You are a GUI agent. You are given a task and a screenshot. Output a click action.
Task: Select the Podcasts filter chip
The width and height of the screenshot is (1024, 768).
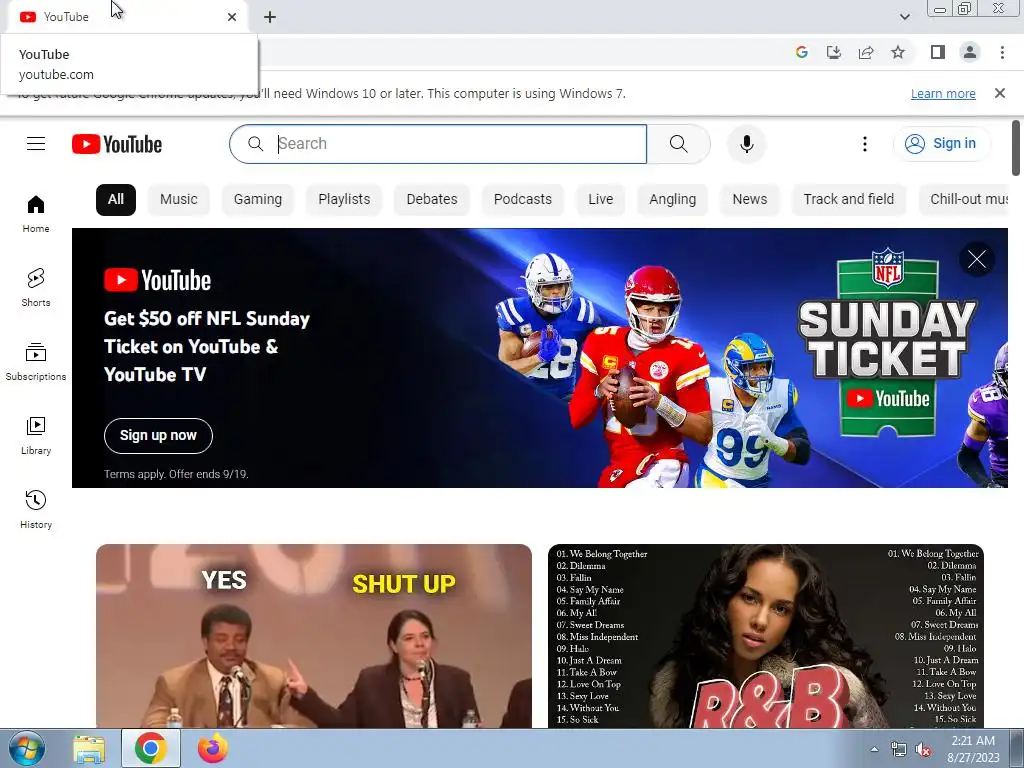pyautogui.click(x=522, y=199)
